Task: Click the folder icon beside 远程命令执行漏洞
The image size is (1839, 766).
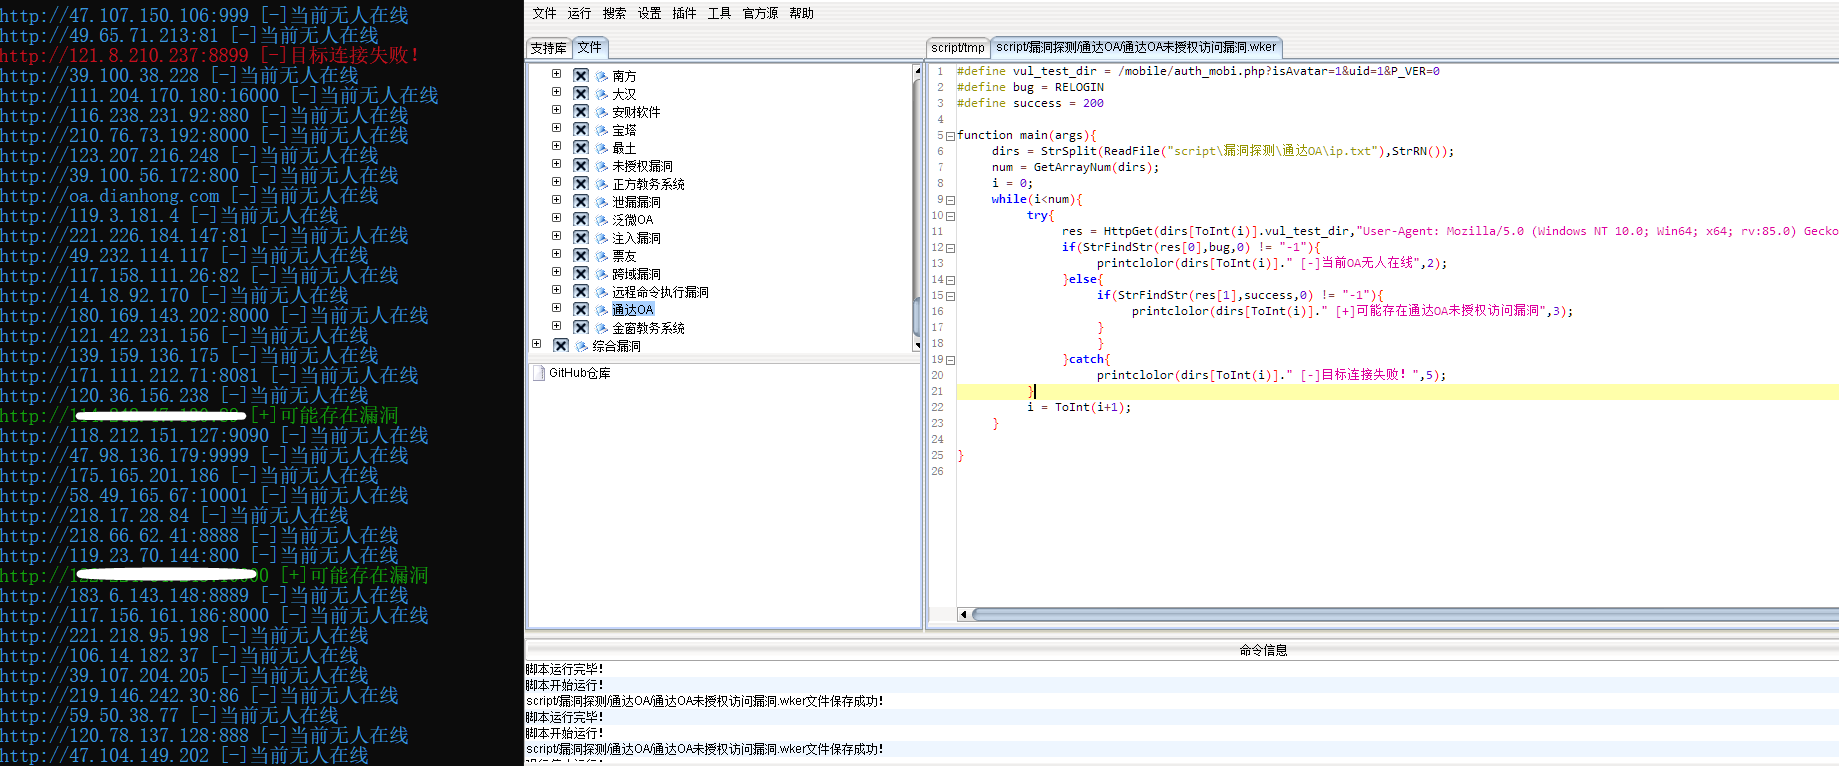Action: 602,292
